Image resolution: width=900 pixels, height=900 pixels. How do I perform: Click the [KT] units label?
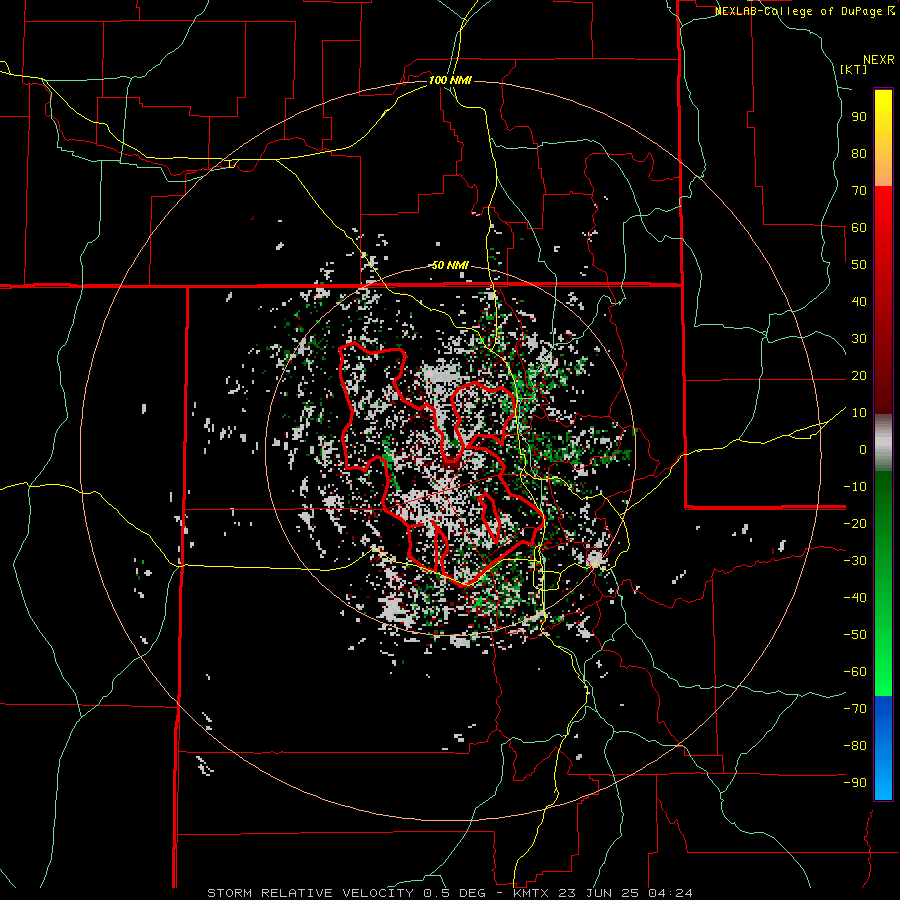click(854, 69)
